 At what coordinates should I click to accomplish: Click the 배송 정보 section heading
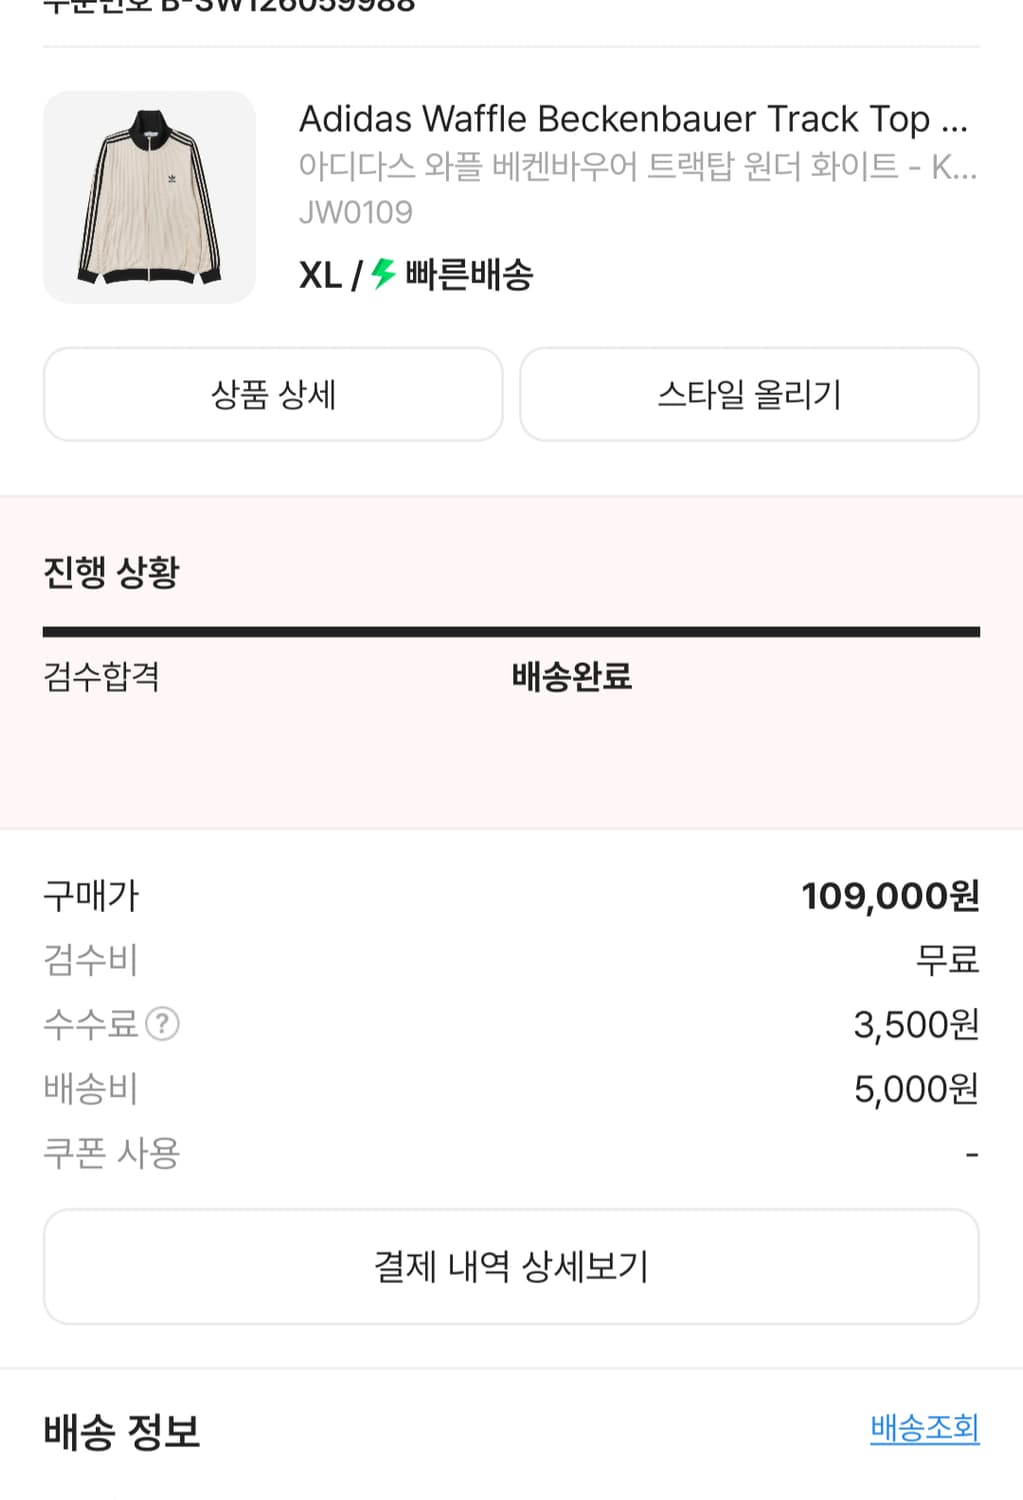[x=121, y=1432]
